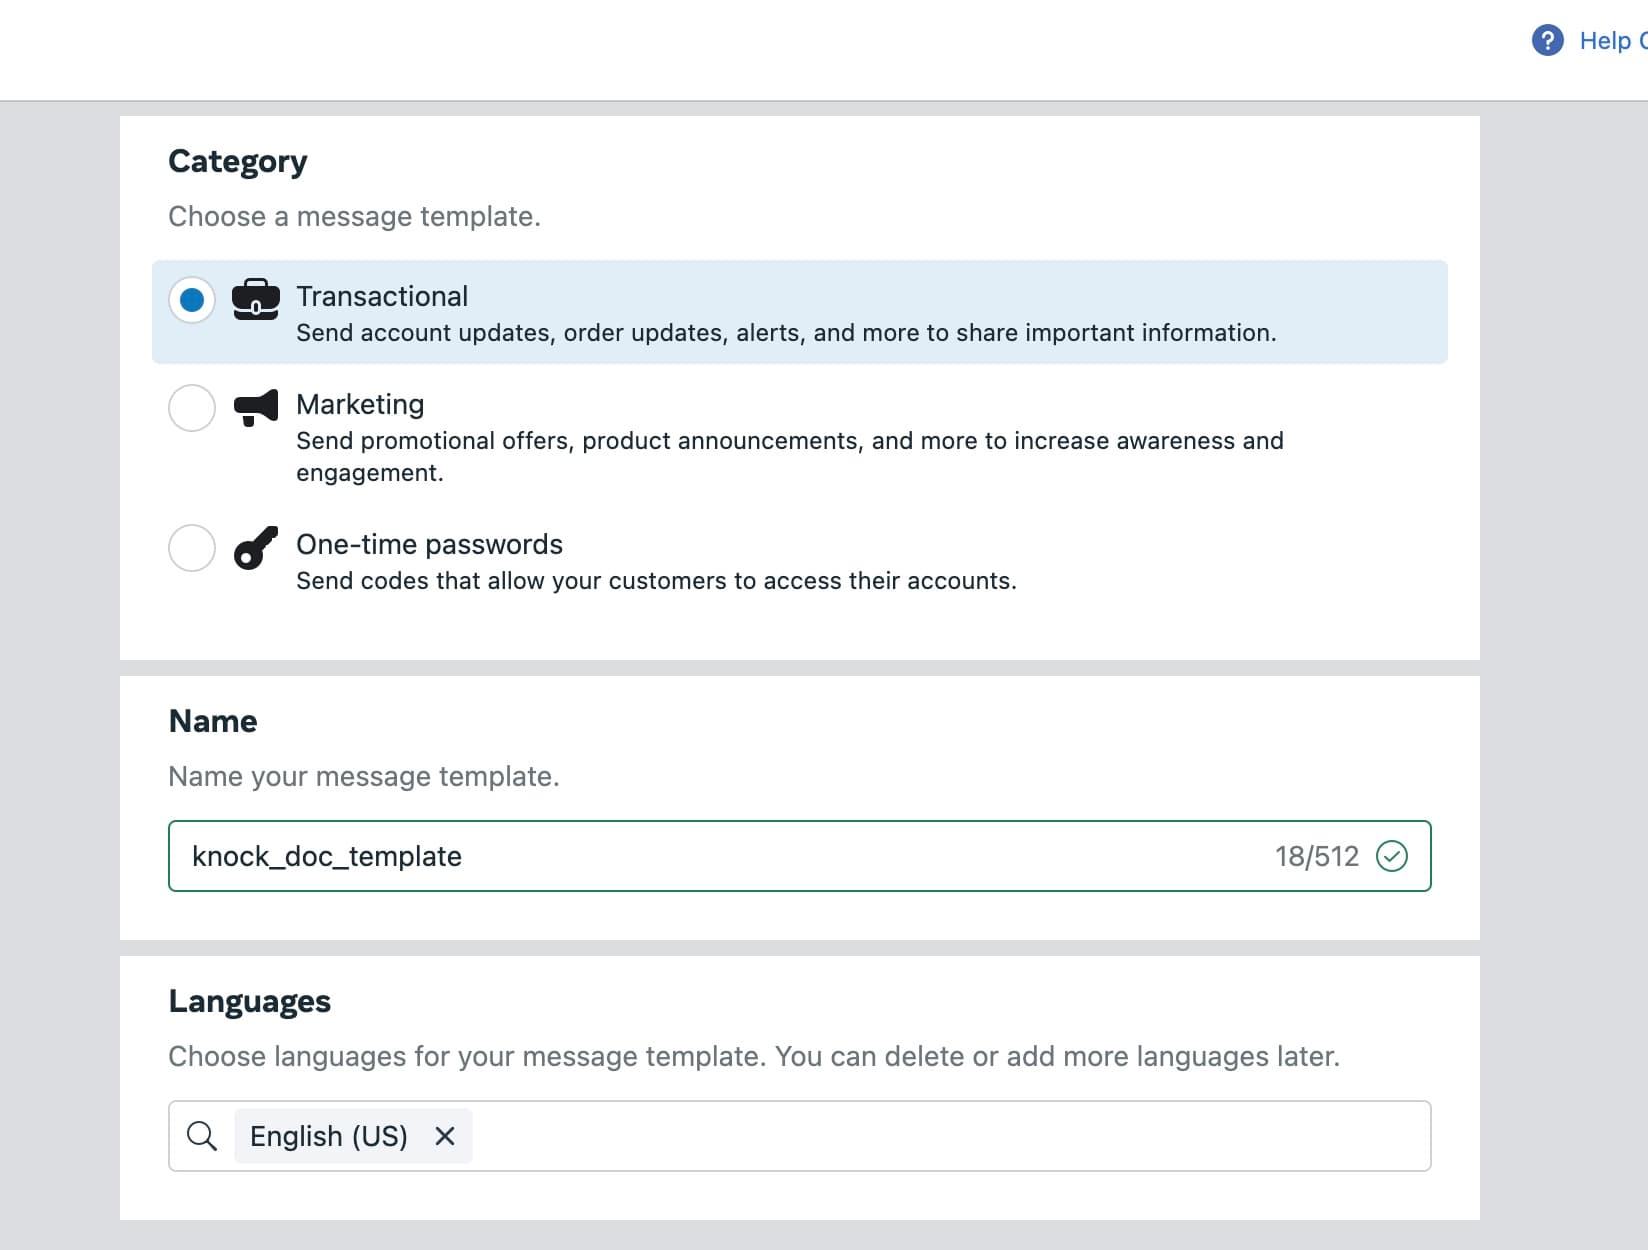Click the Transactional category title
The image size is (1648, 1250).
point(382,296)
